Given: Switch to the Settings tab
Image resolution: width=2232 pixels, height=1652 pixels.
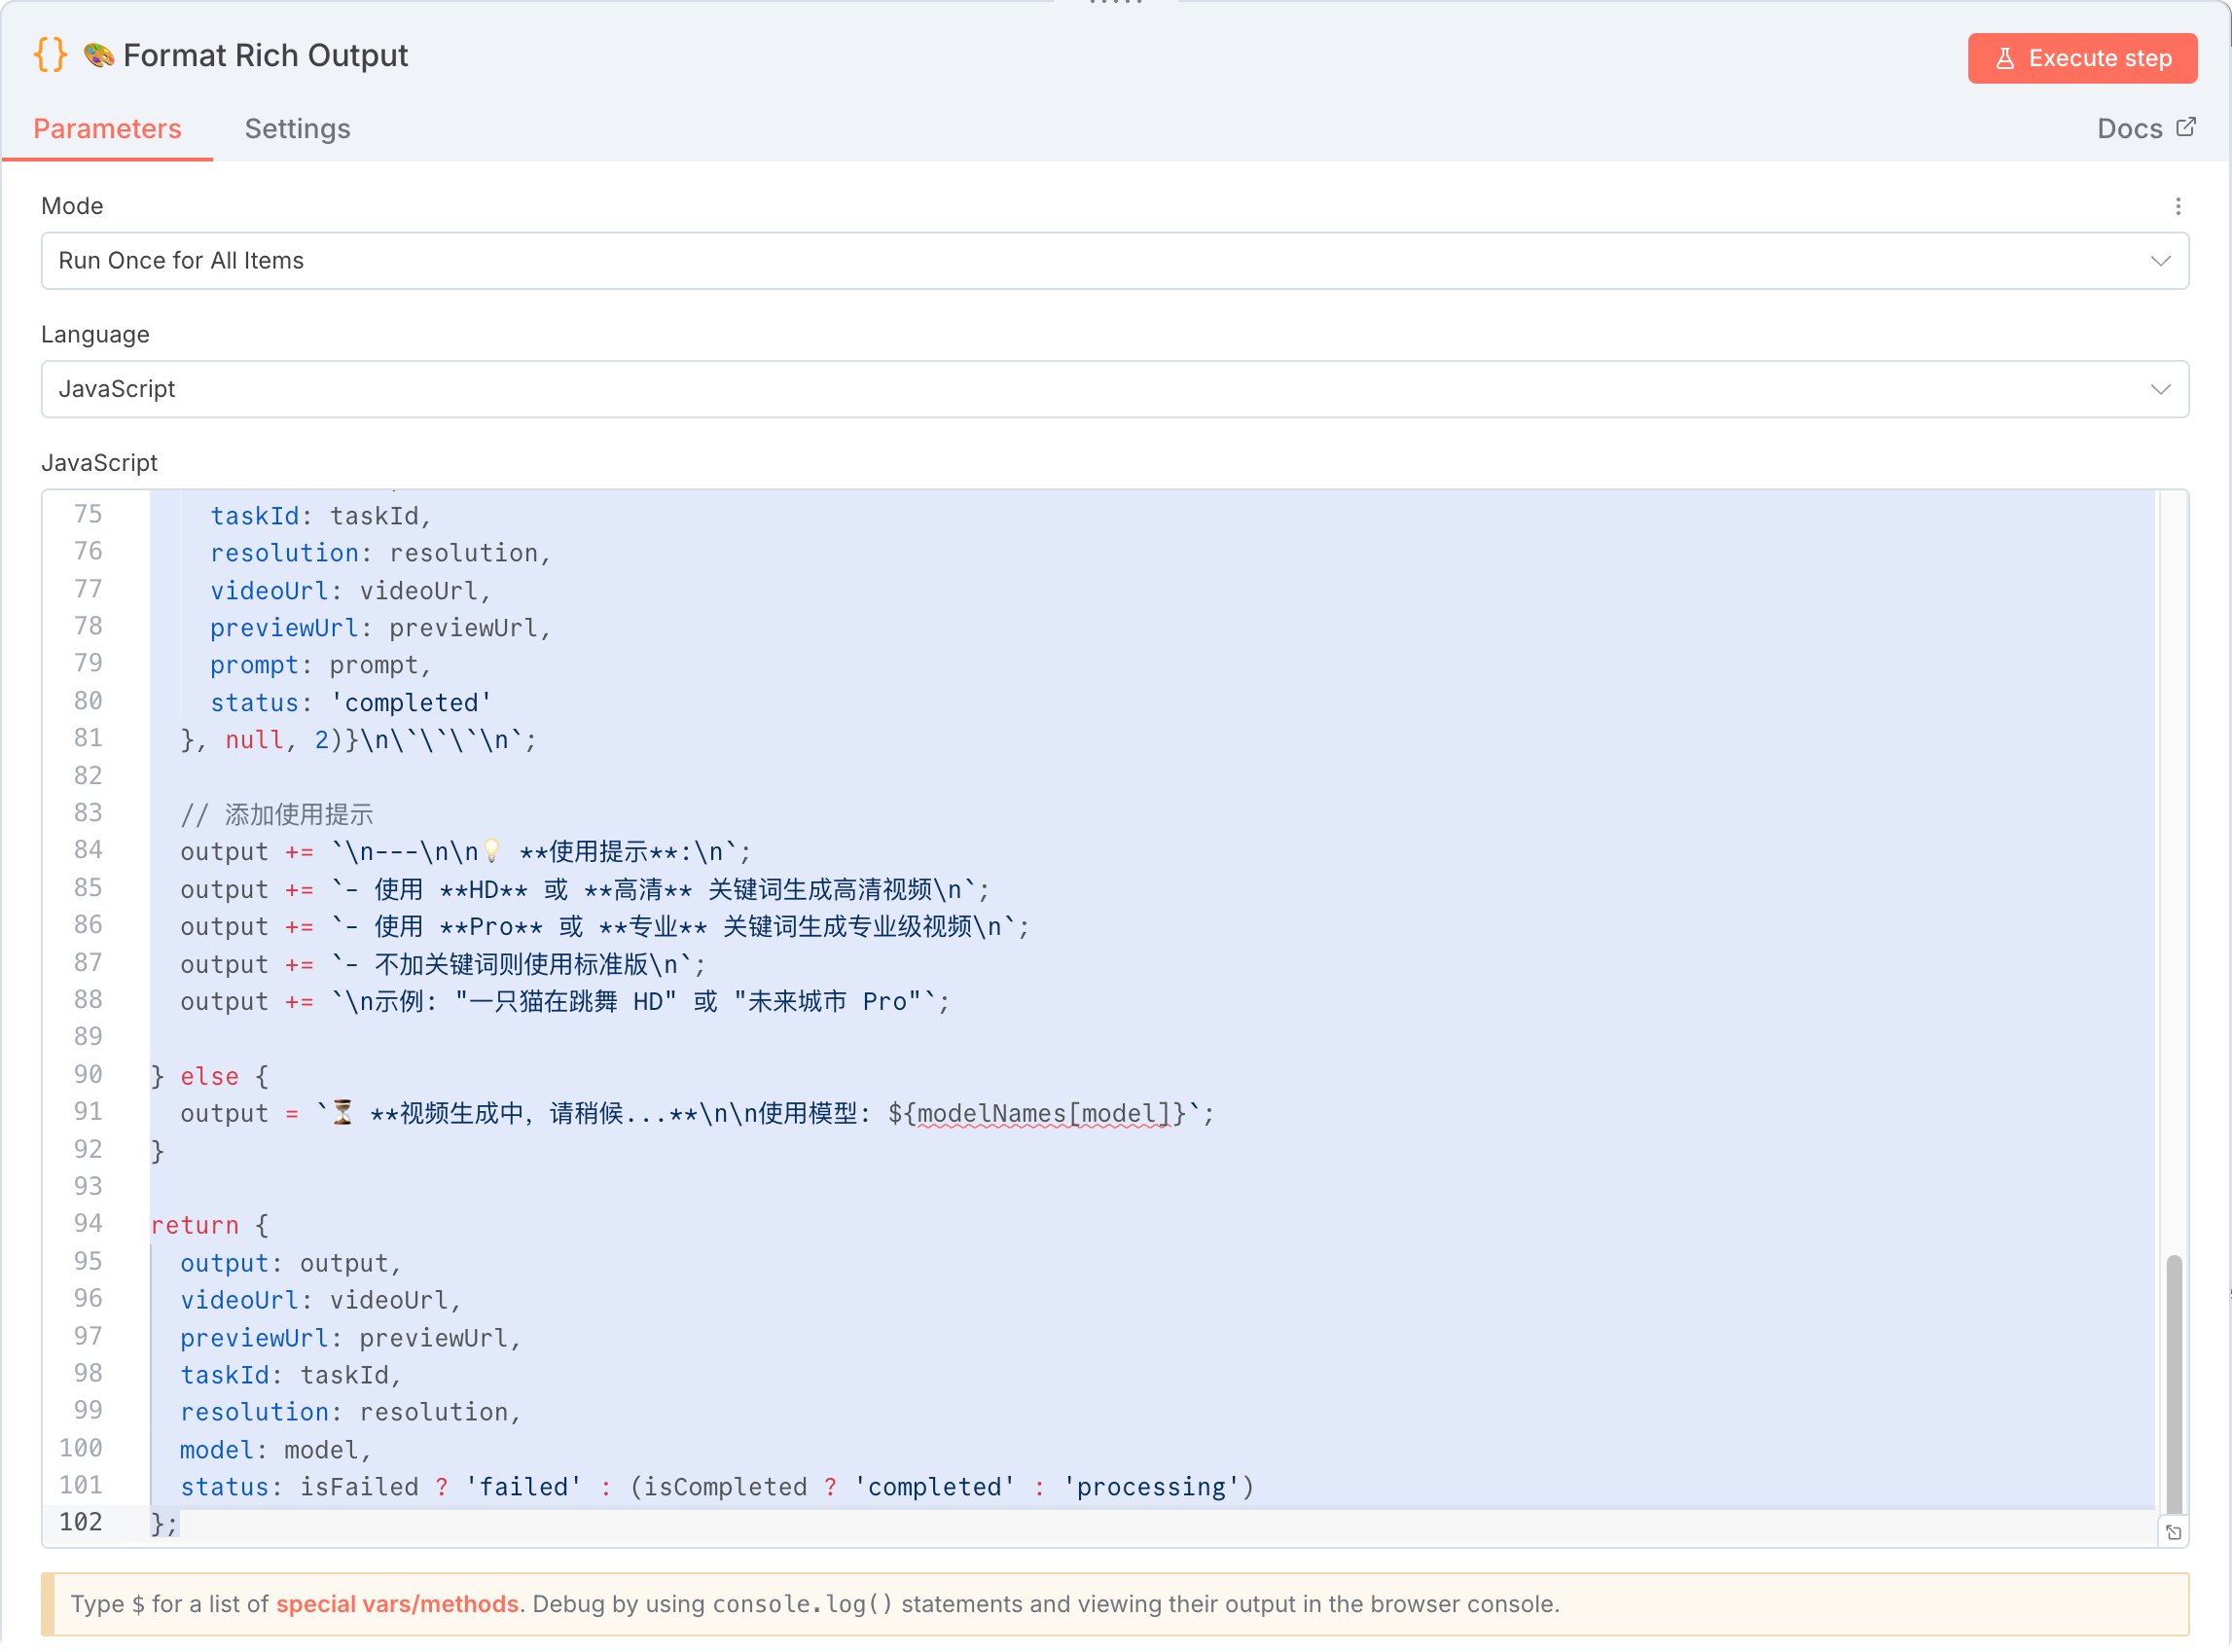Looking at the screenshot, I should (x=297, y=129).
